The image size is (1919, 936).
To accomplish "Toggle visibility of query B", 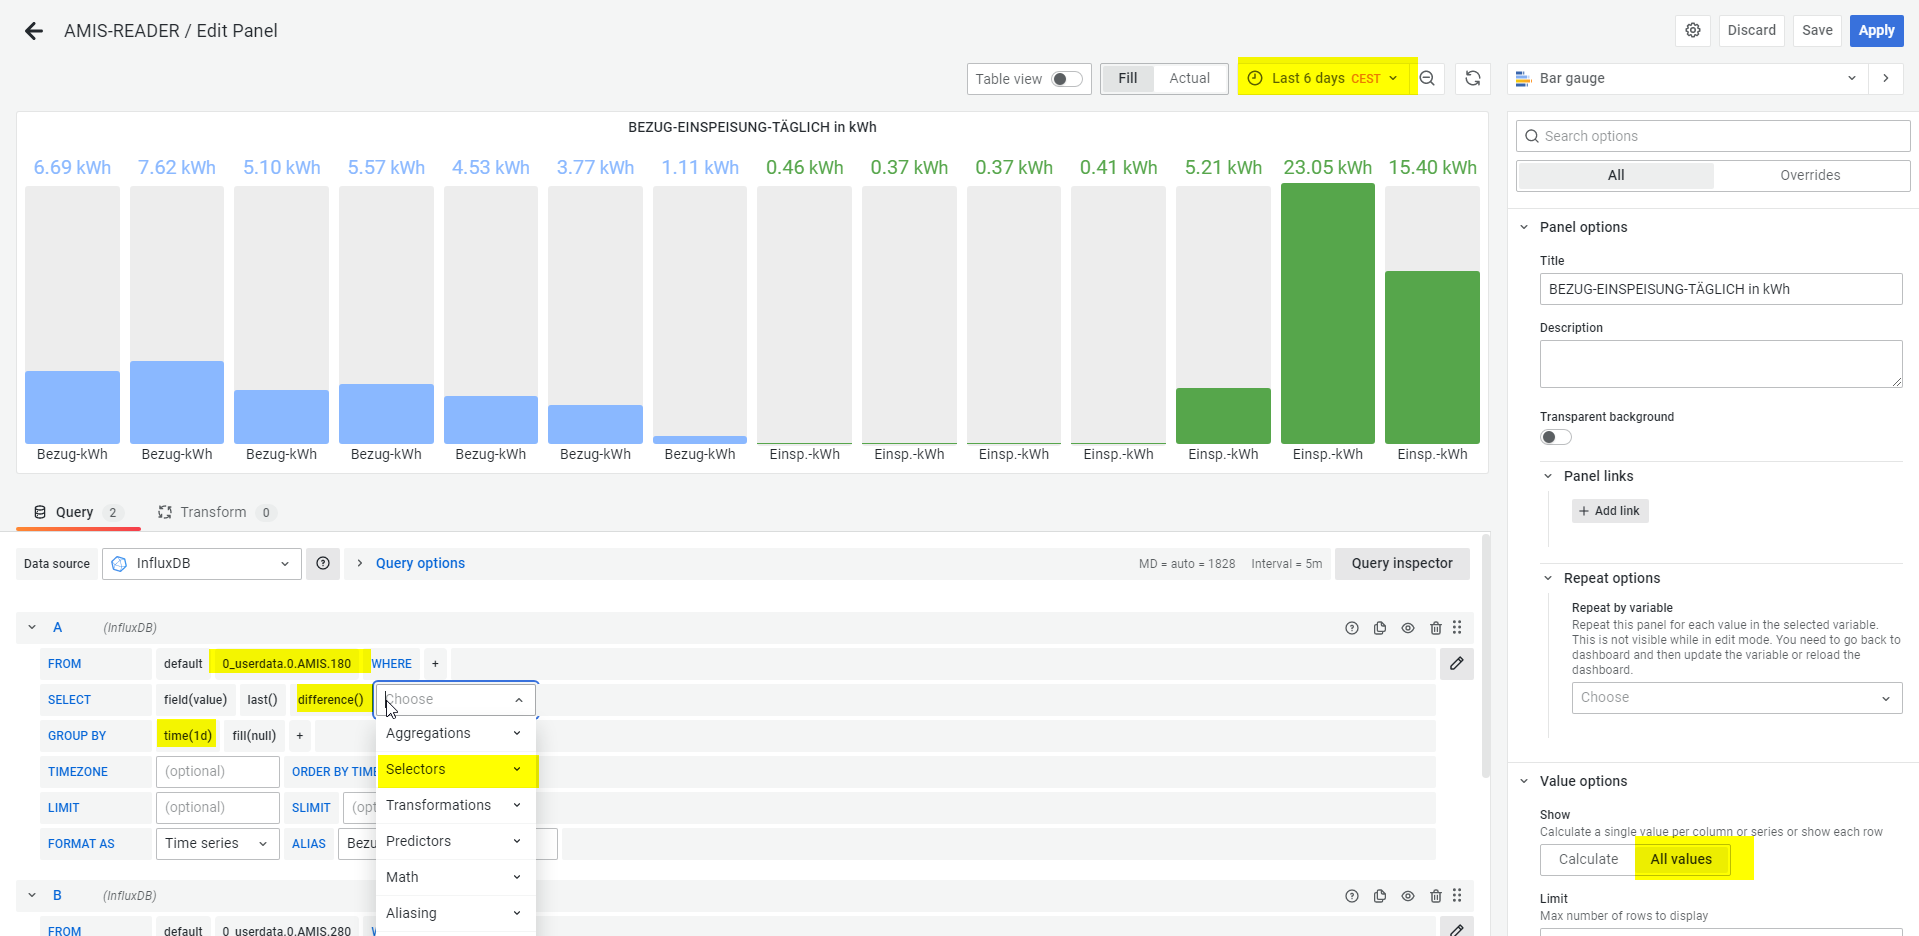I will click(1408, 896).
